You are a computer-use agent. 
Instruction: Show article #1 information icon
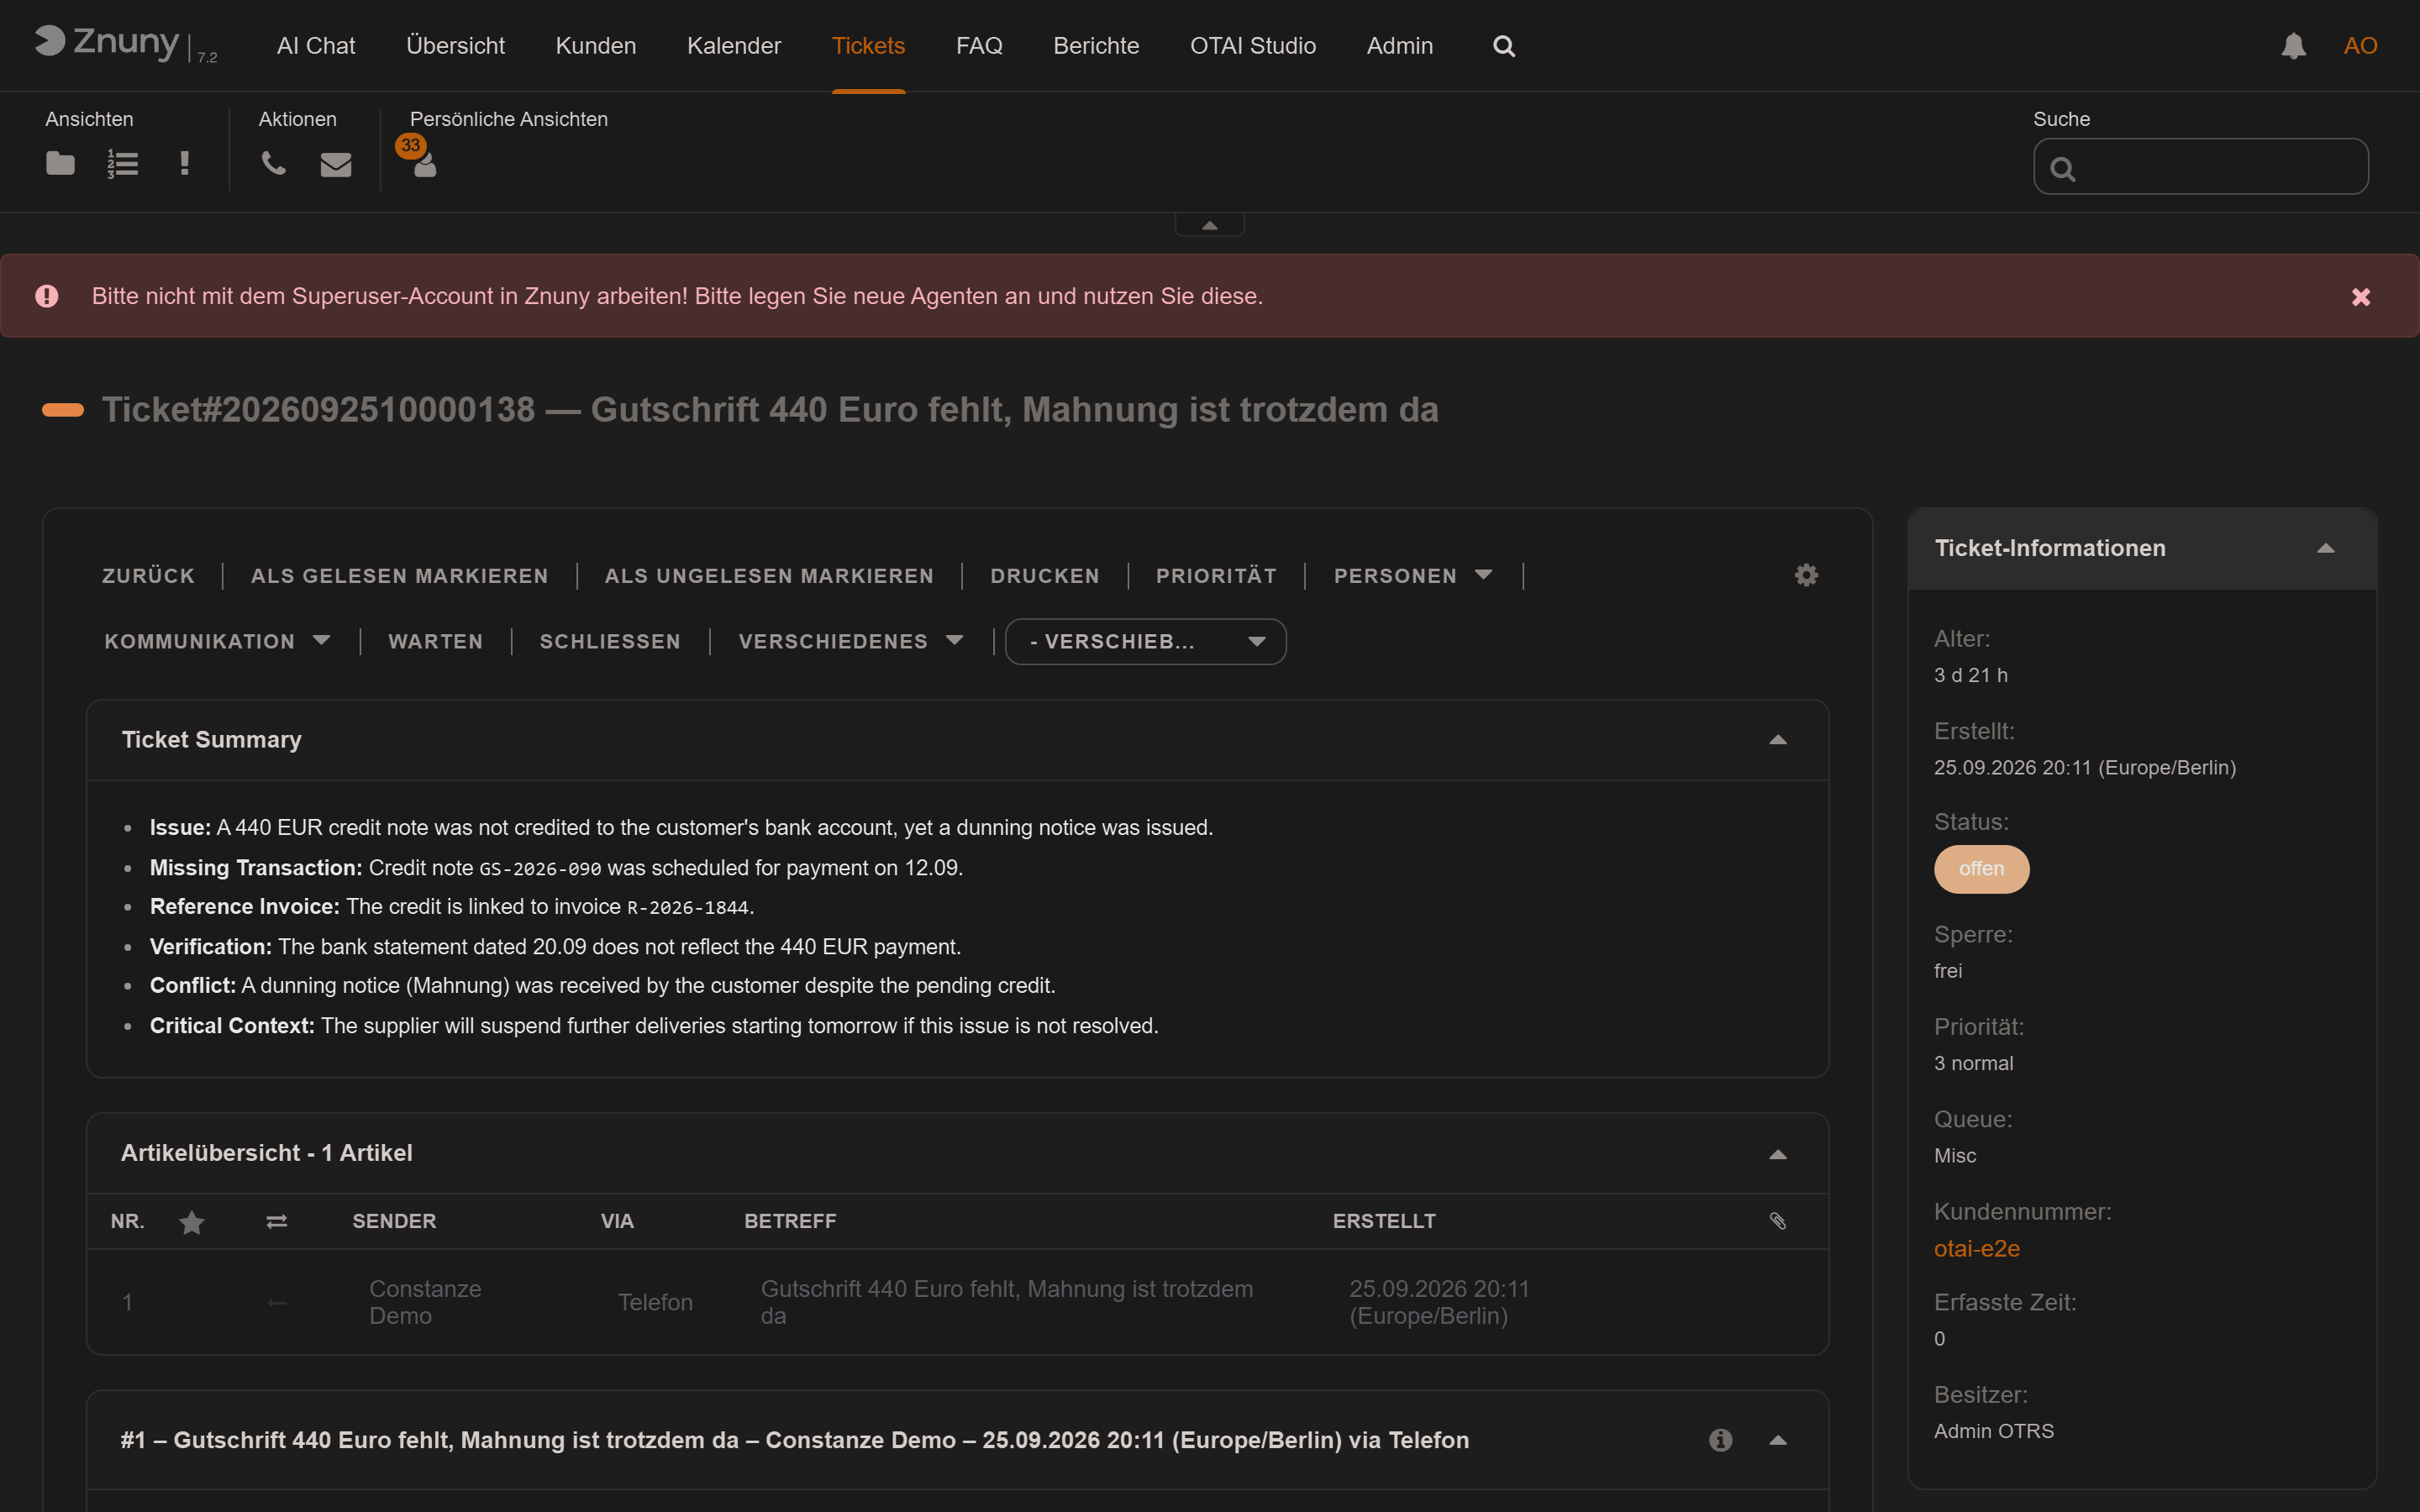pyautogui.click(x=1720, y=1440)
